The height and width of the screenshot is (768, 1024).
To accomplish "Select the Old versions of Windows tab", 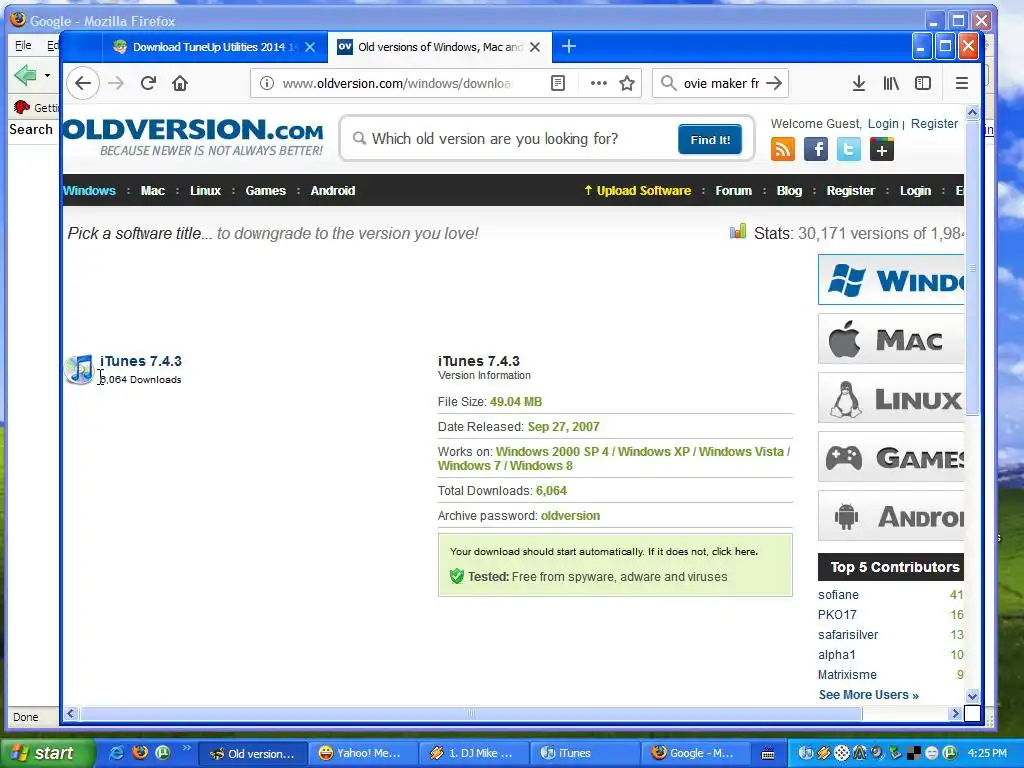I will coord(440,47).
